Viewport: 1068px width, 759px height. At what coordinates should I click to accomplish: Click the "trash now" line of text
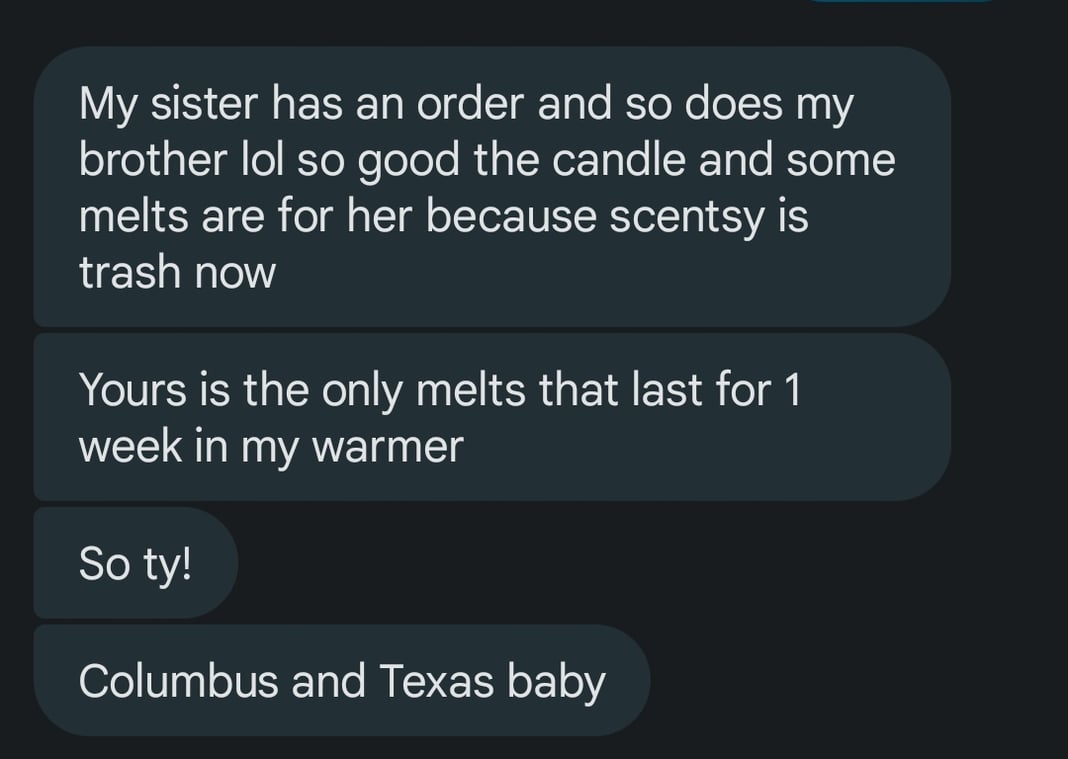coord(177,273)
